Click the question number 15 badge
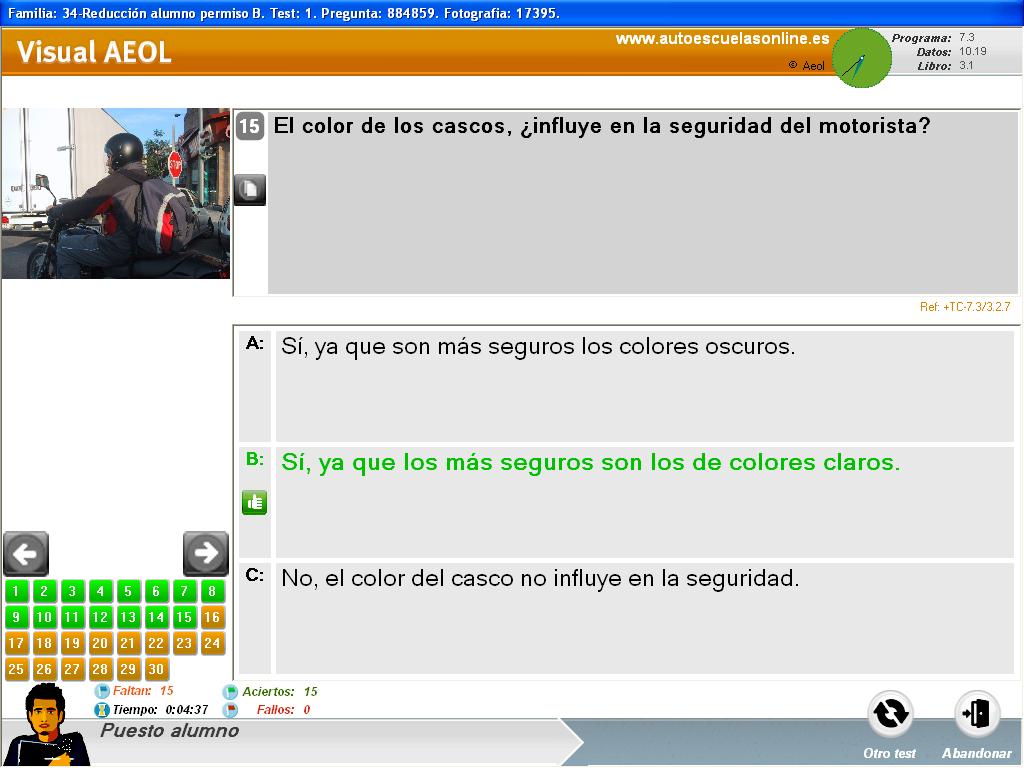The height and width of the screenshot is (768, 1024). pos(250,127)
